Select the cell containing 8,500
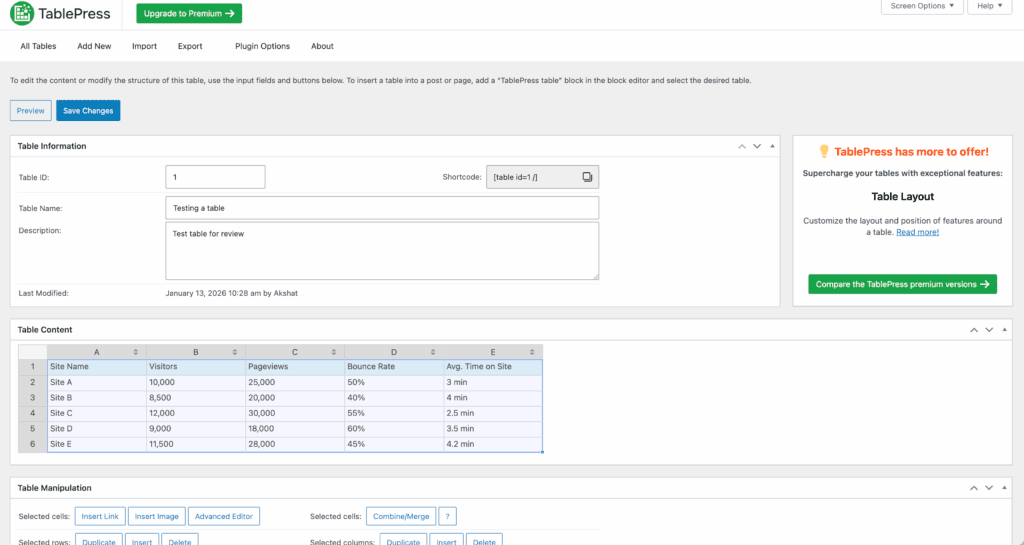The height and width of the screenshot is (545, 1024). click(196, 397)
